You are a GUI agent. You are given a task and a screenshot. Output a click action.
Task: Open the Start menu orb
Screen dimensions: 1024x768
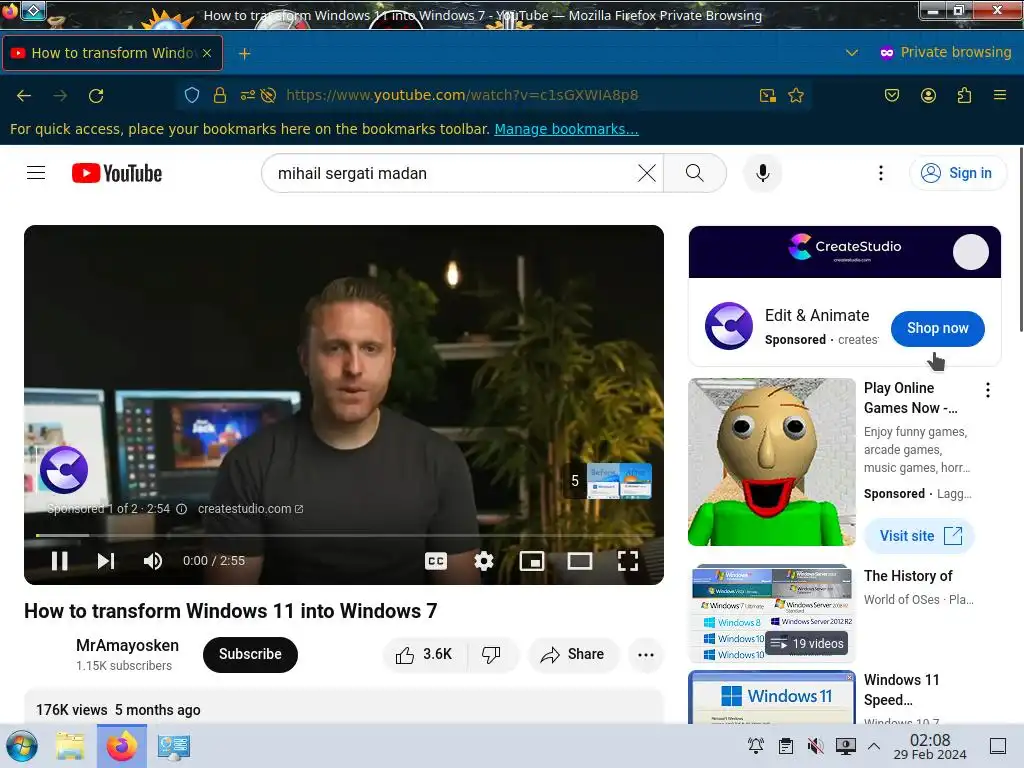22,746
